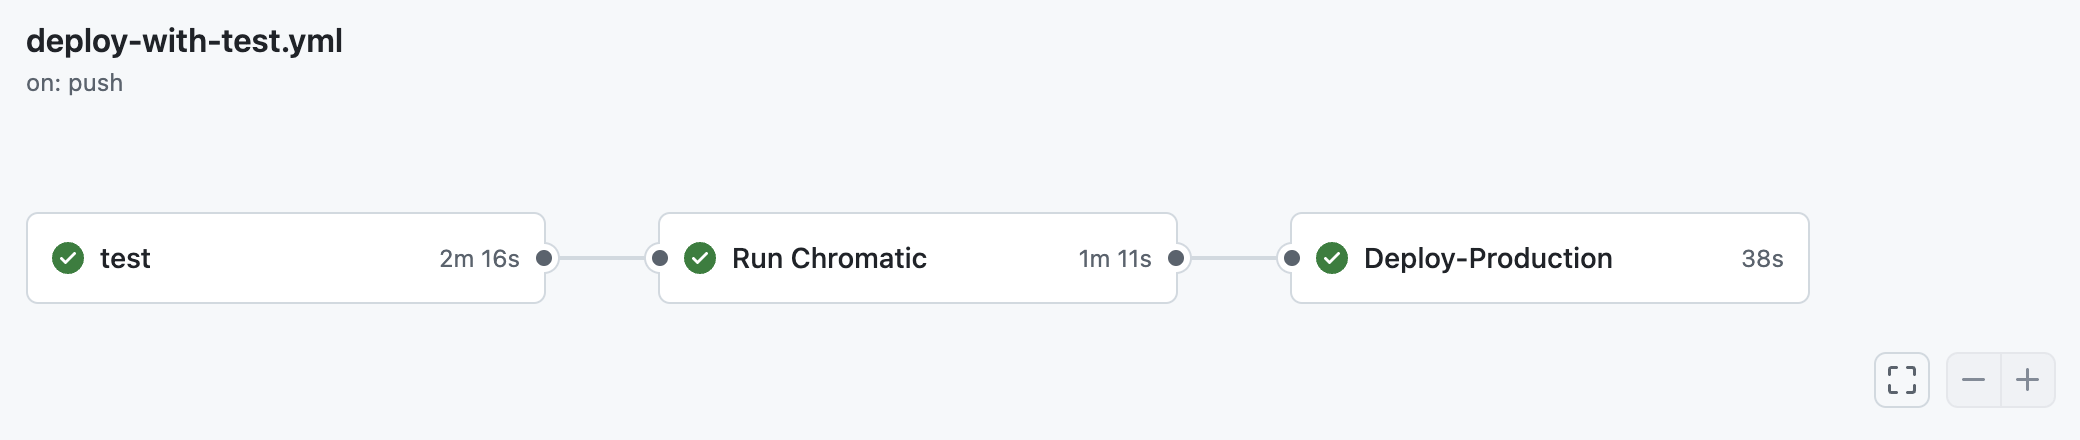
Task: Click the green checkmark on the test job
Action: [68, 258]
